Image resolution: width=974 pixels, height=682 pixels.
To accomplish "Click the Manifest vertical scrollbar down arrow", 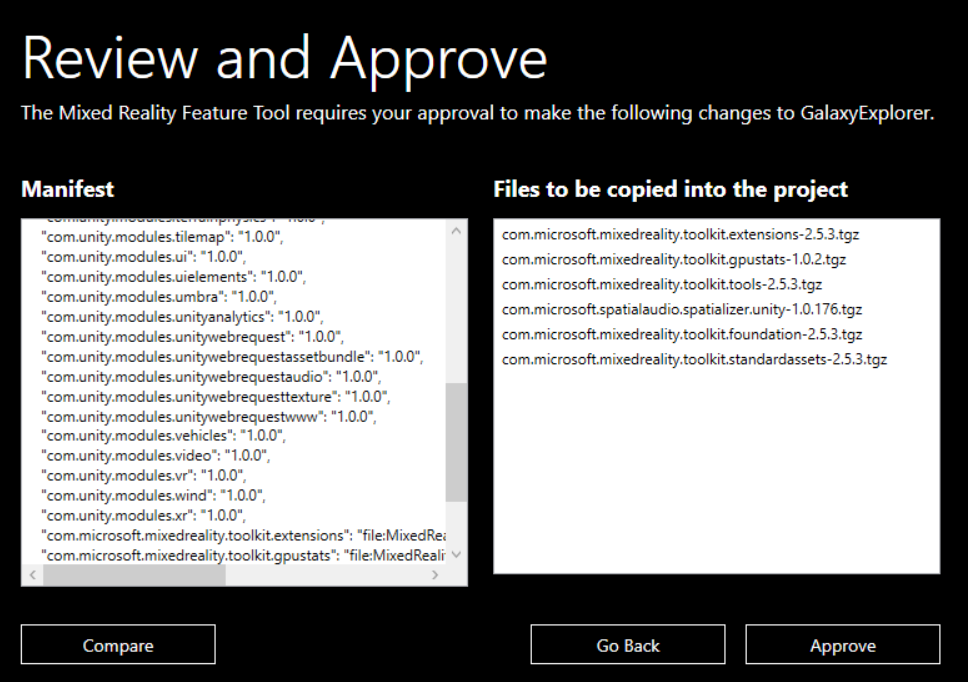I will (x=457, y=554).
